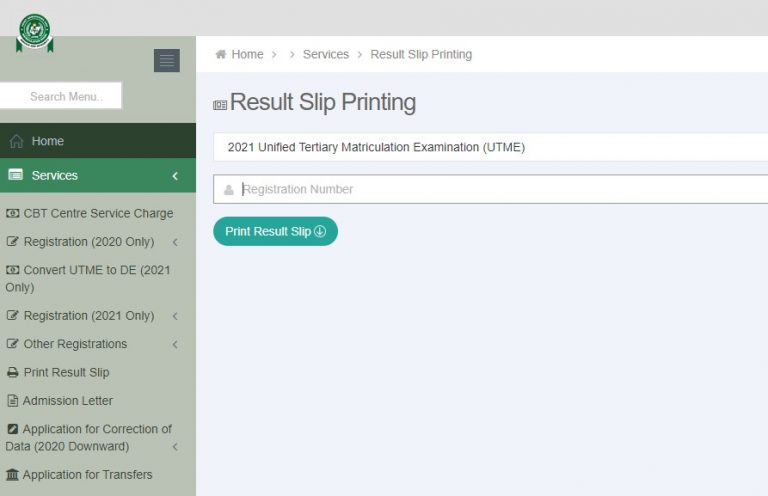Focus the Registration Number input field

(x=490, y=189)
